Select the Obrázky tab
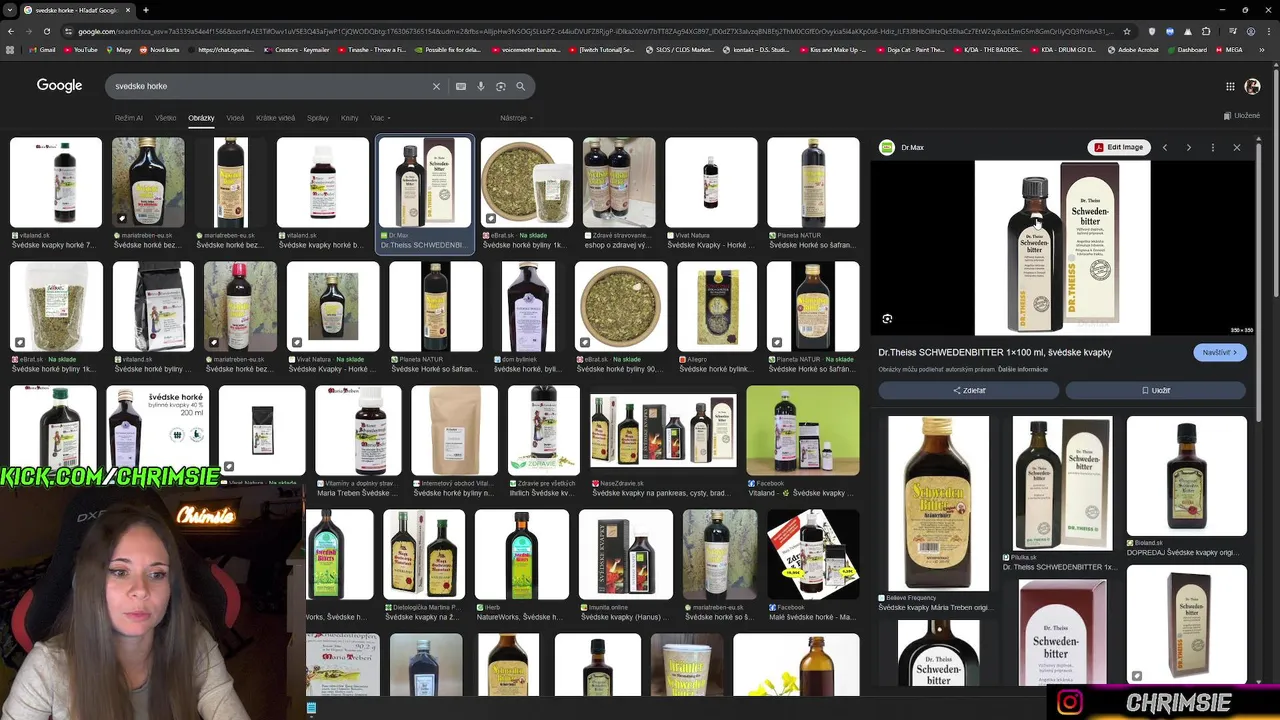Image resolution: width=1280 pixels, height=720 pixels. point(201,118)
